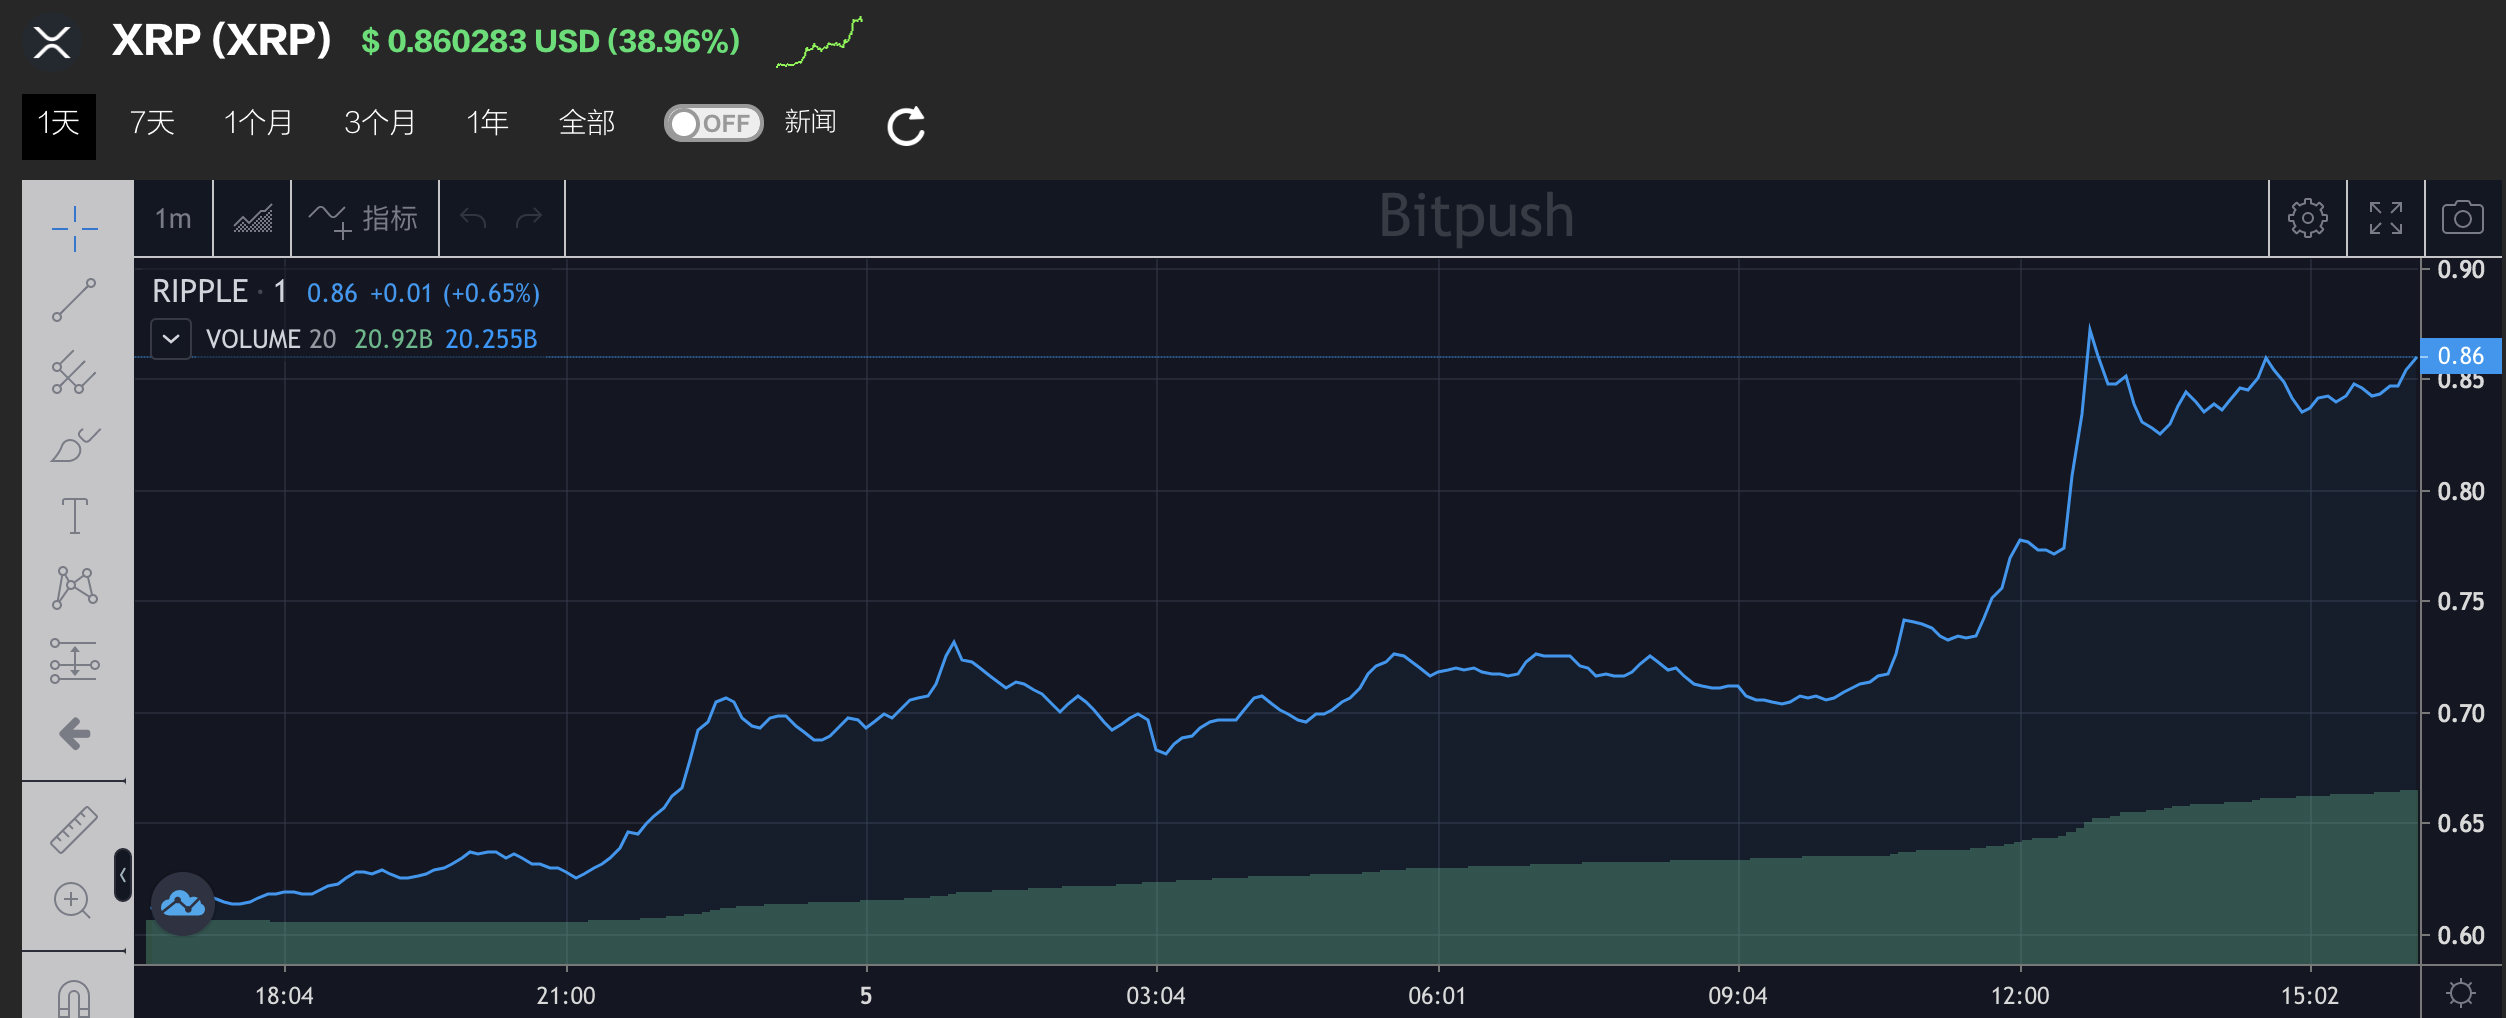This screenshot has width=2506, height=1018.
Task: Select the 1年 time range tab
Action: (487, 123)
